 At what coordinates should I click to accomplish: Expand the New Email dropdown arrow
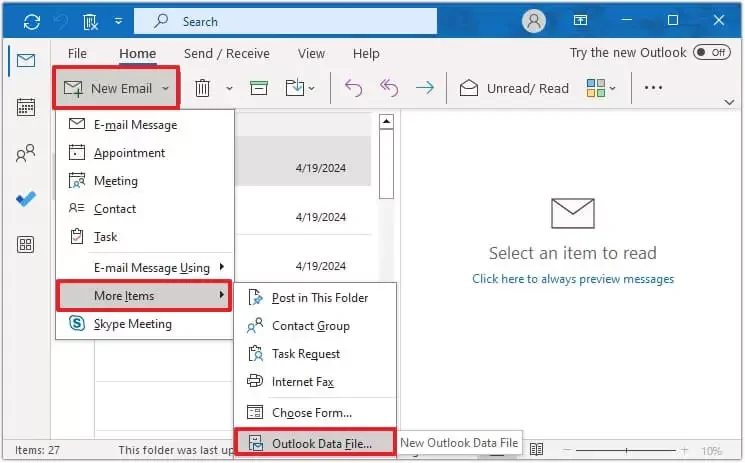[x=165, y=88]
